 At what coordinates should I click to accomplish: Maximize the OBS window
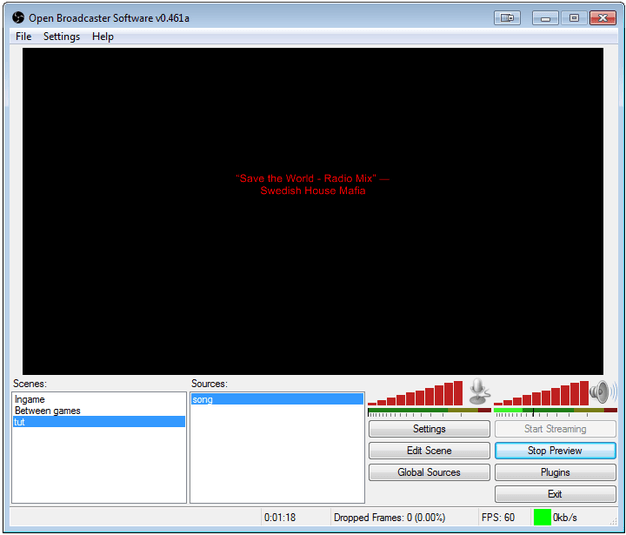click(x=574, y=18)
